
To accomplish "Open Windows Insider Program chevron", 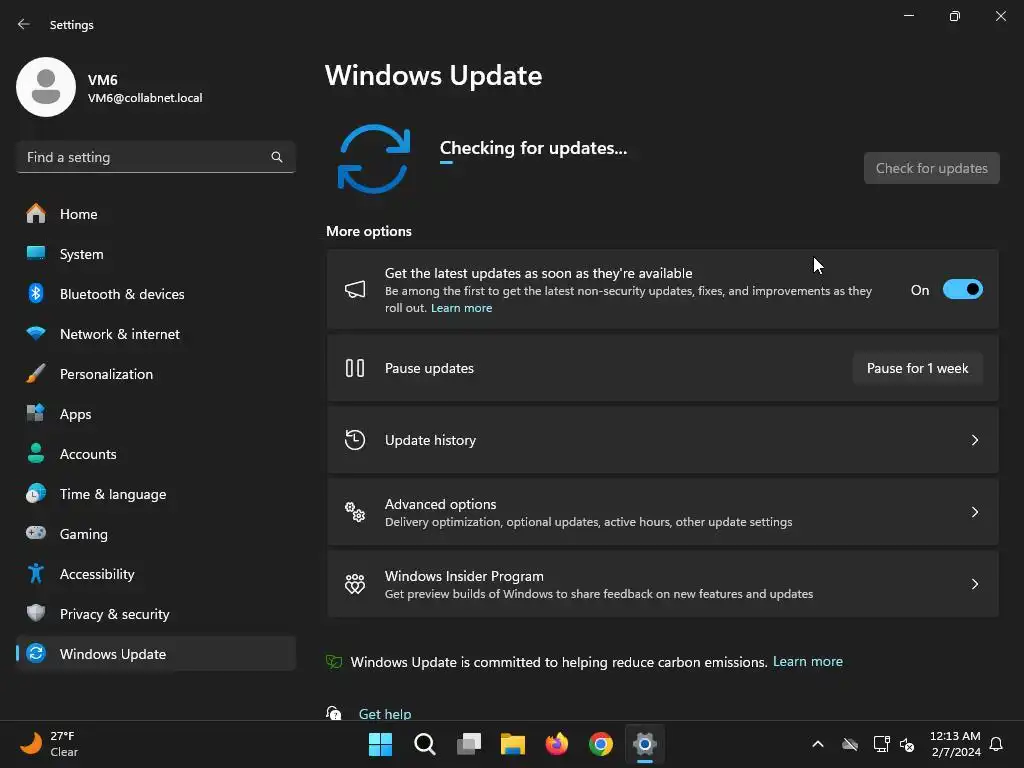I will pyautogui.click(x=974, y=583).
